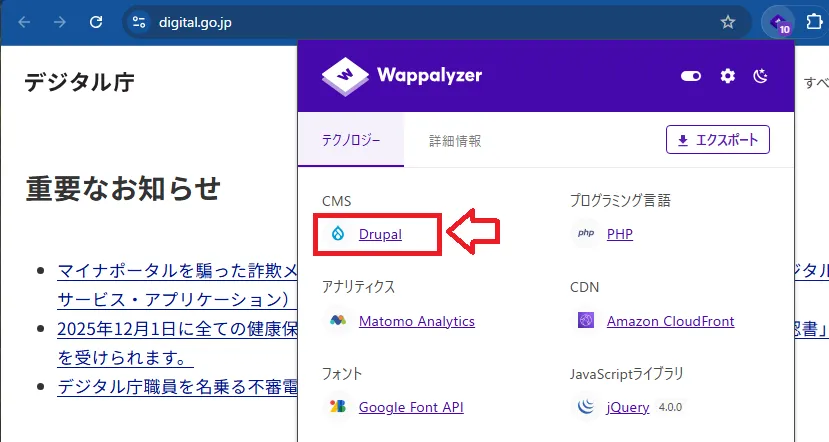Click the Wappalyzer extension icon in toolbar
Image resolution: width=829 pixels, height=442 pixels.
tap(779, 23)
